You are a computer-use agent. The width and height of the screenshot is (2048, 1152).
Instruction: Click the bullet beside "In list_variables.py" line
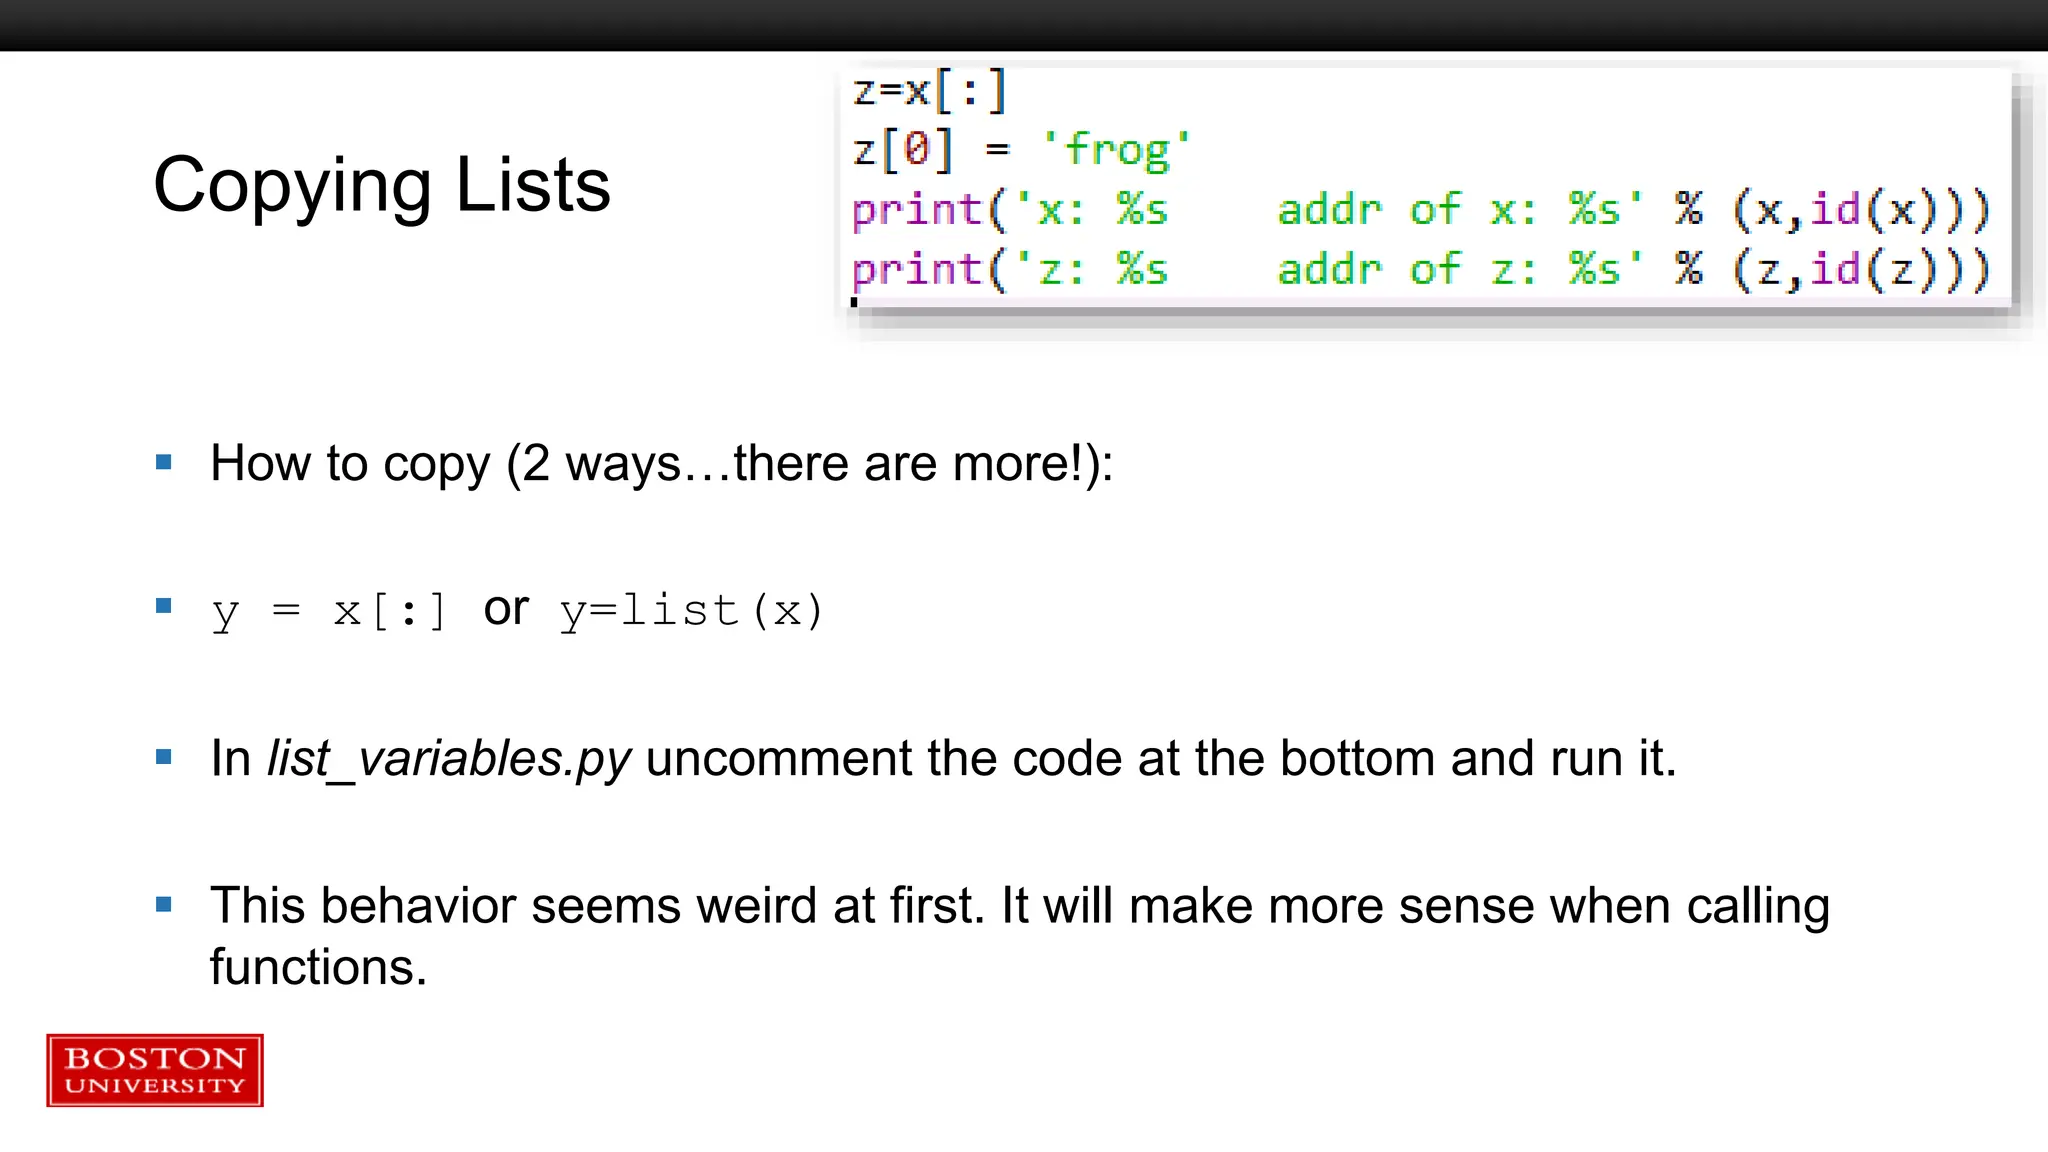point(164,757)
